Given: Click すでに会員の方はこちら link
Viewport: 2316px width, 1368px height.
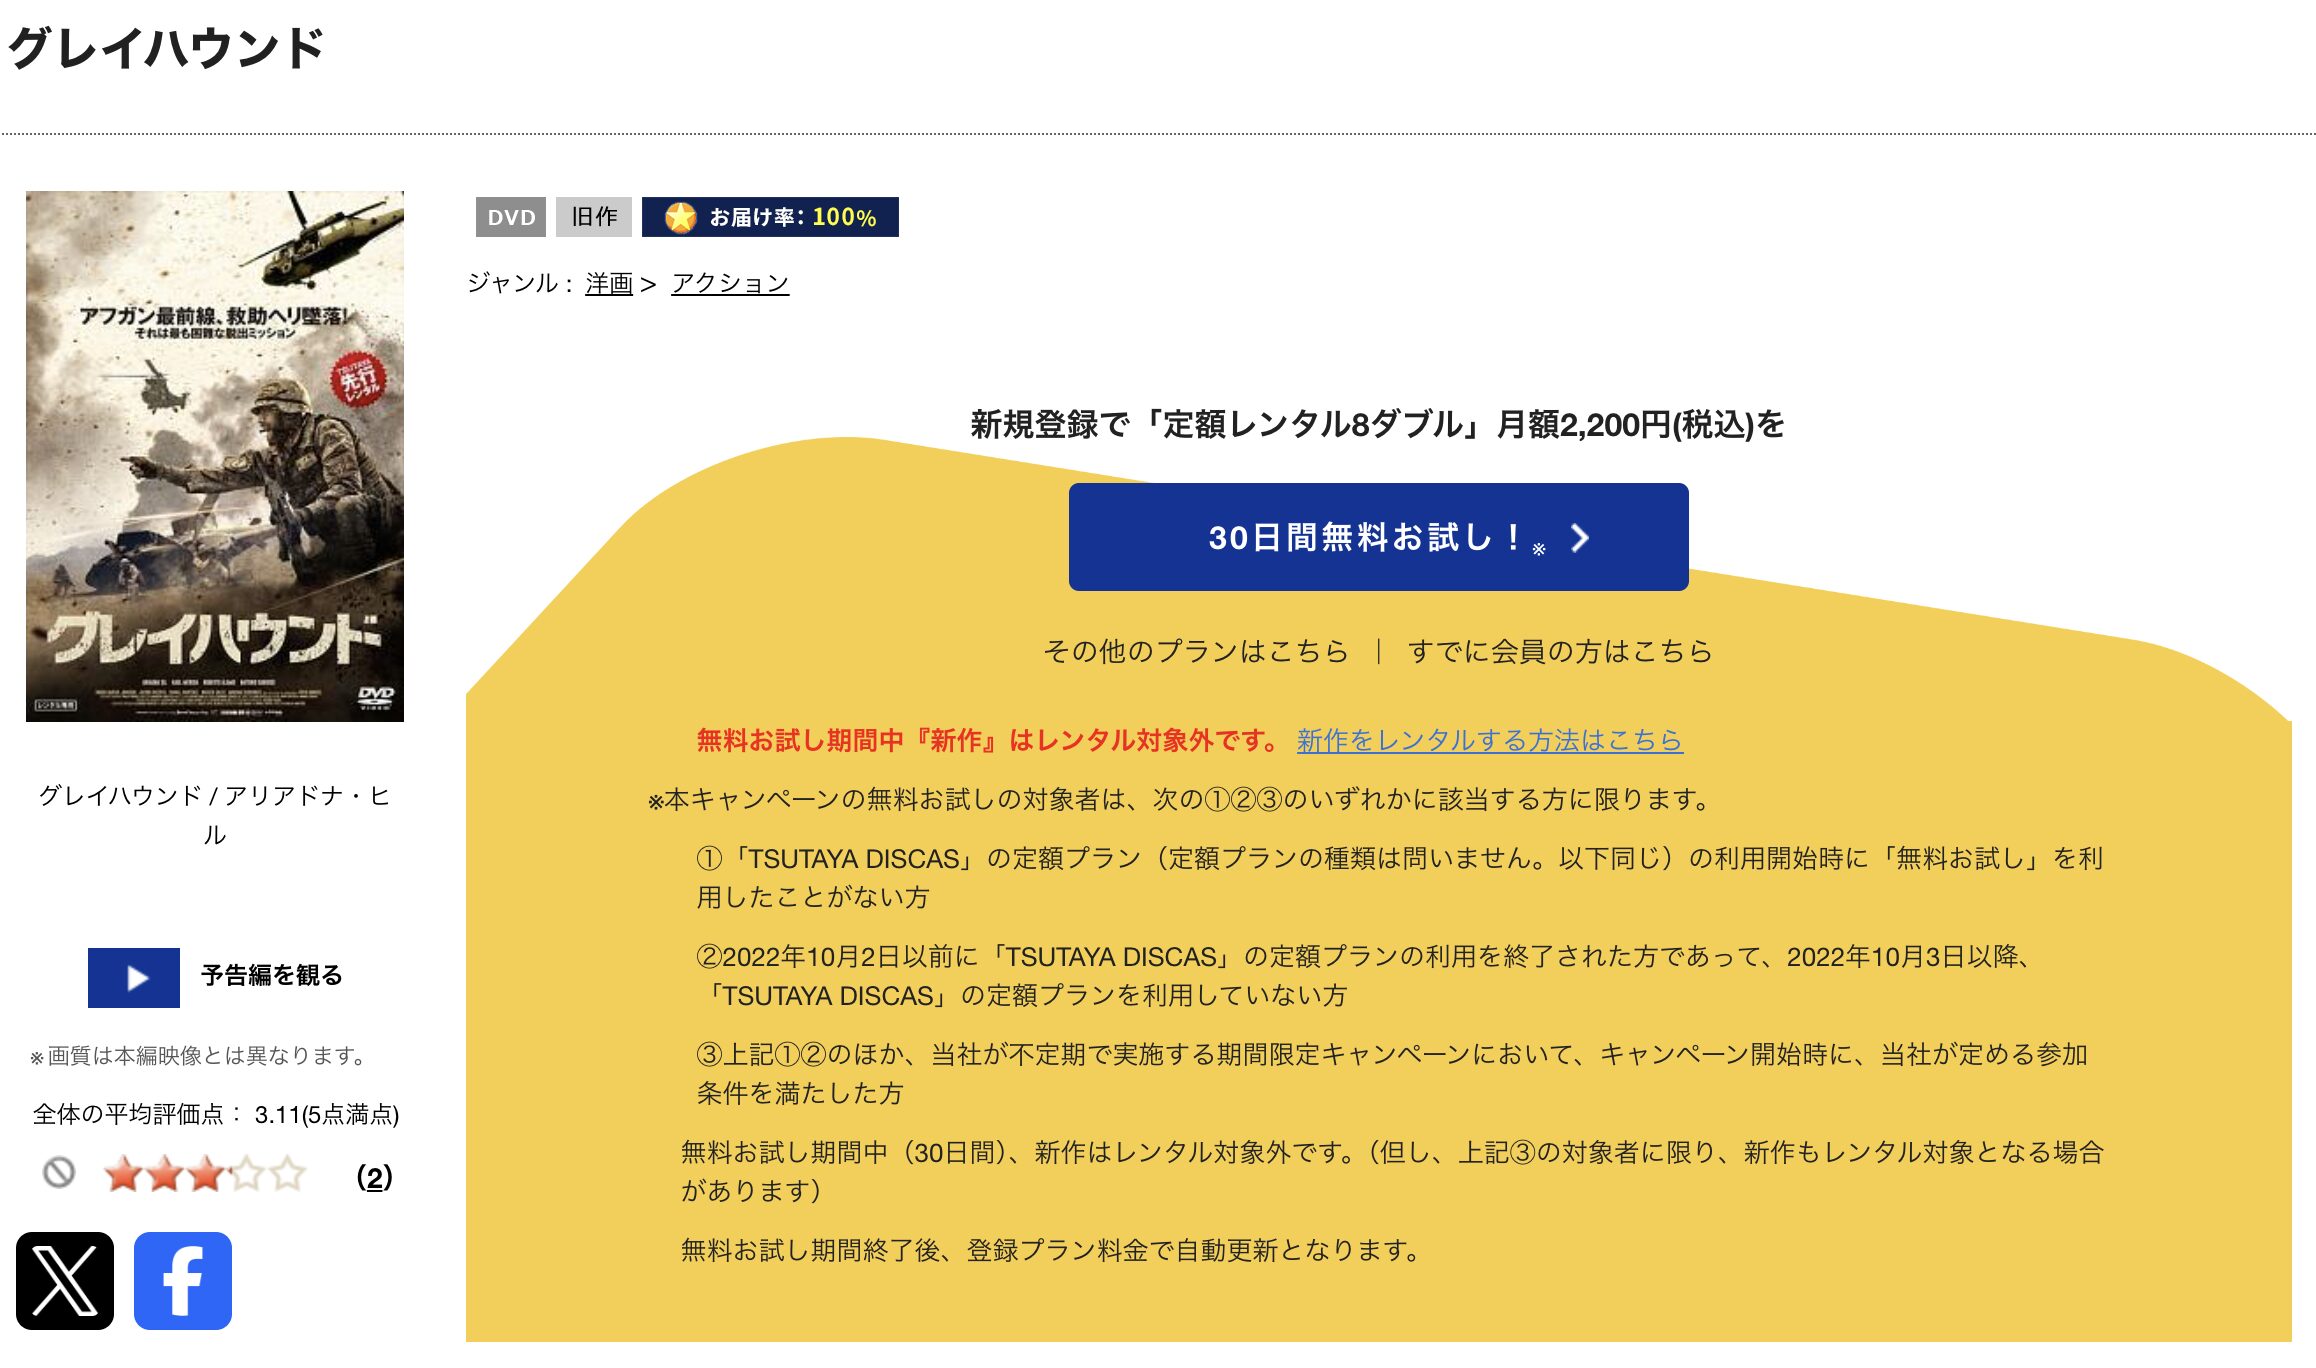Looking at the screenshot, I should pyautogui.click(x=1560, y=651).
